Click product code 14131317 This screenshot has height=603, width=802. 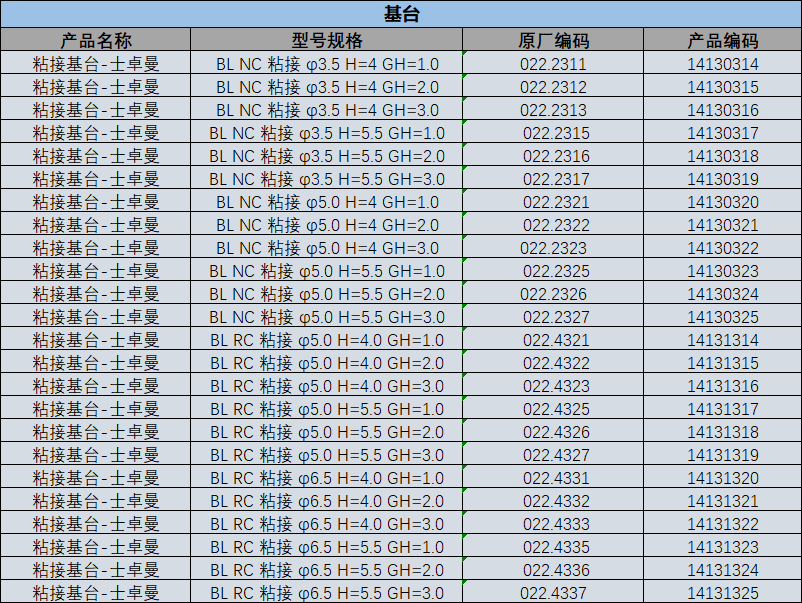(722, 409)
